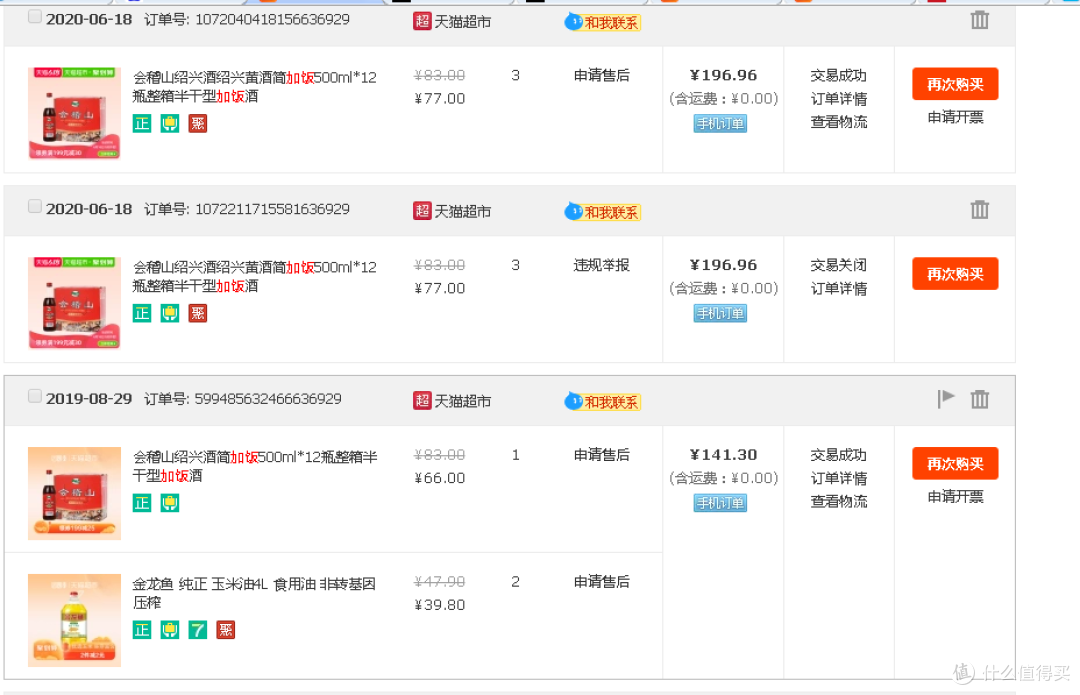Viewport: 1080px width, 695px height.
Task: Flag order 599485632466636929
Action: 946,398
